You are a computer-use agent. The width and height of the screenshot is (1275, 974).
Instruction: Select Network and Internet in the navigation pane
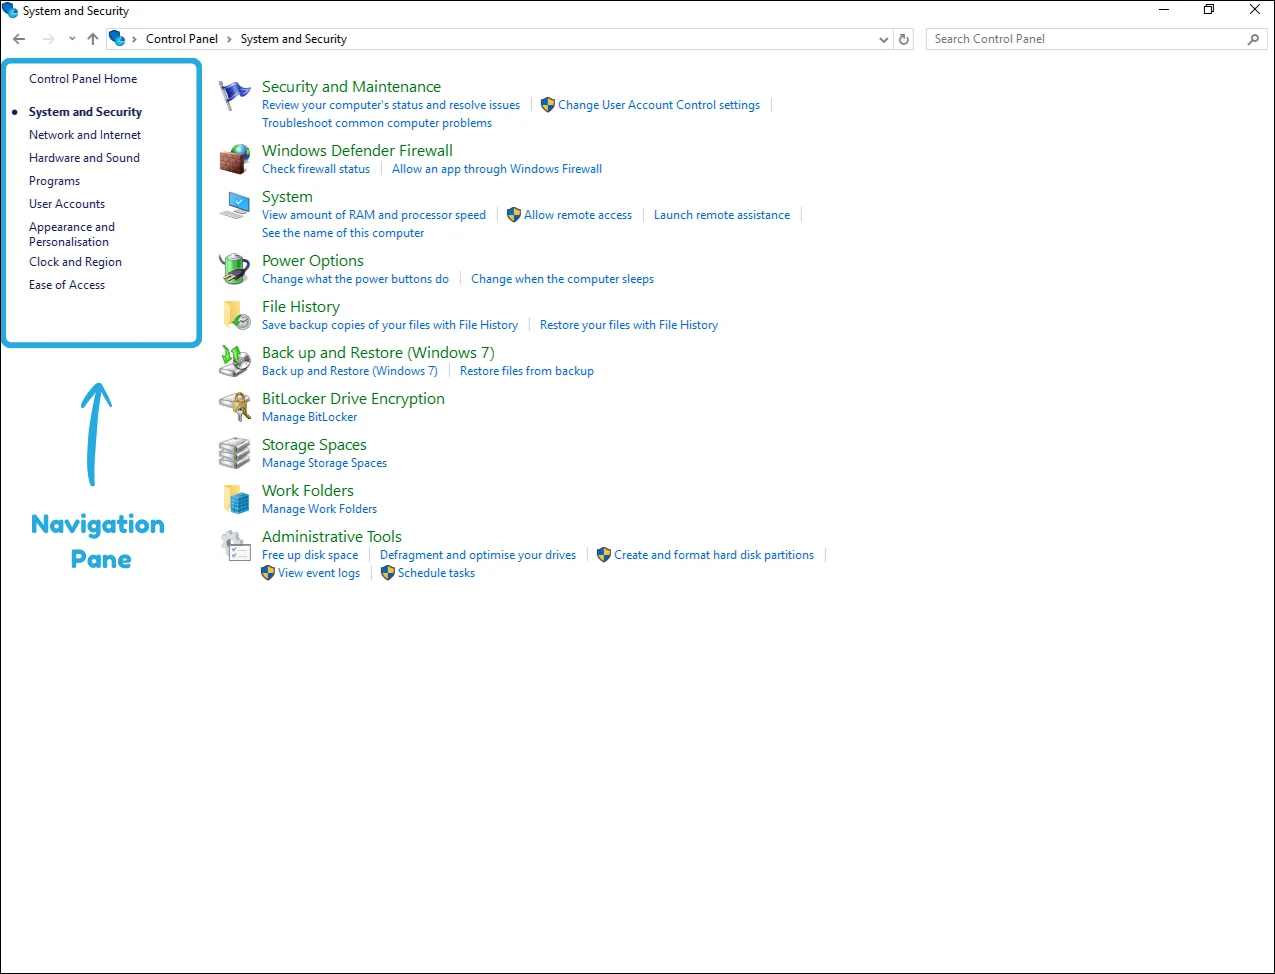point(85,134)
